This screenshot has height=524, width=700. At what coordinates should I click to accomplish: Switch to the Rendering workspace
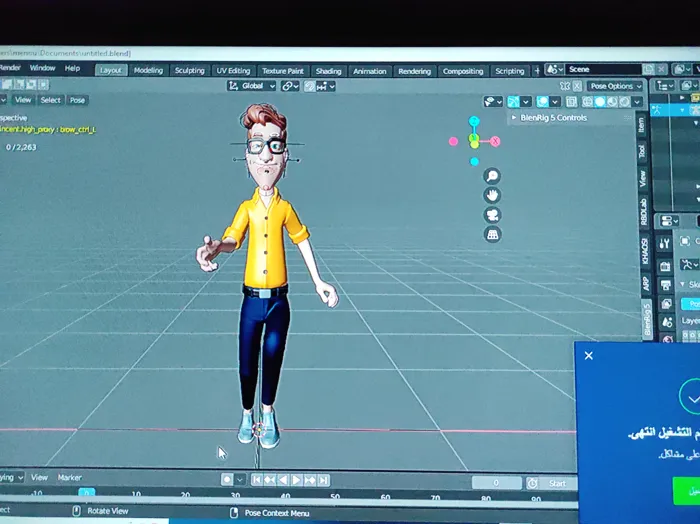click(x=414, y=71)
